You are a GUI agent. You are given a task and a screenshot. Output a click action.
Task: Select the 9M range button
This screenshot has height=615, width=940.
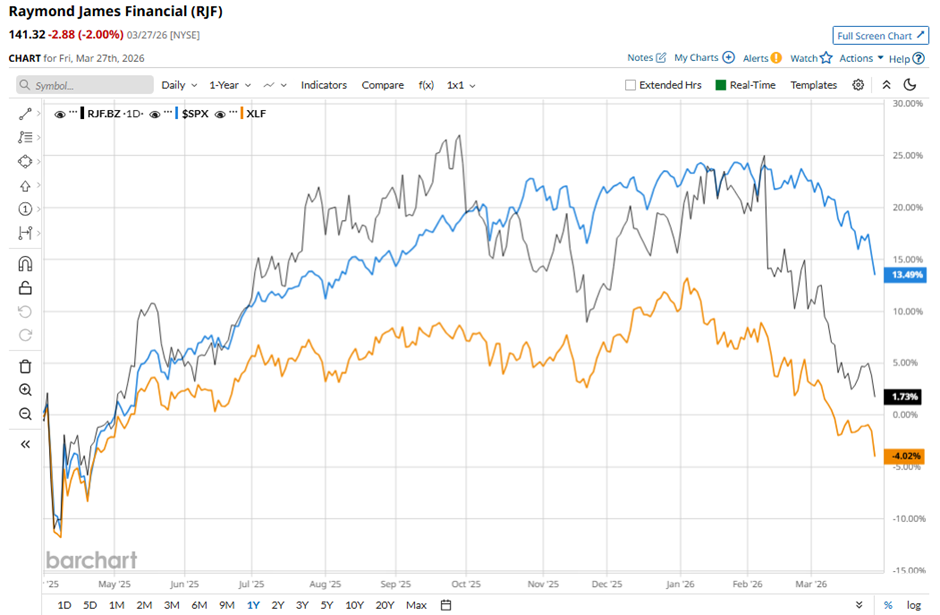(x=227, y=605)
